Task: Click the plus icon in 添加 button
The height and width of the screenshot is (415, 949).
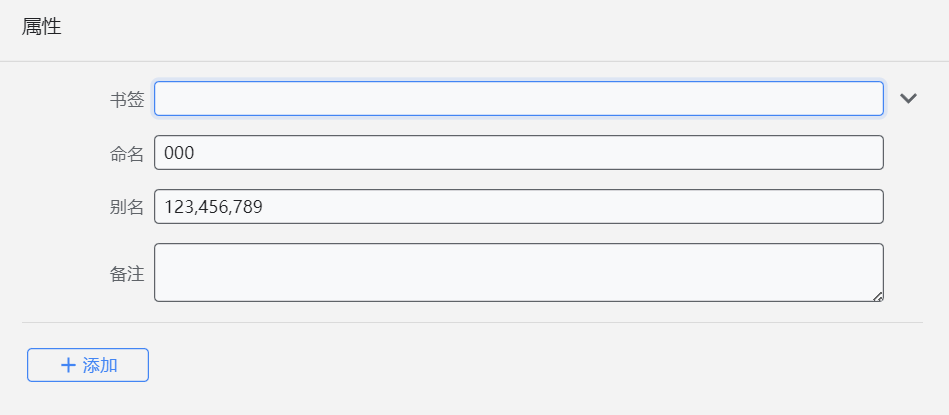Action: click(68, 365)
